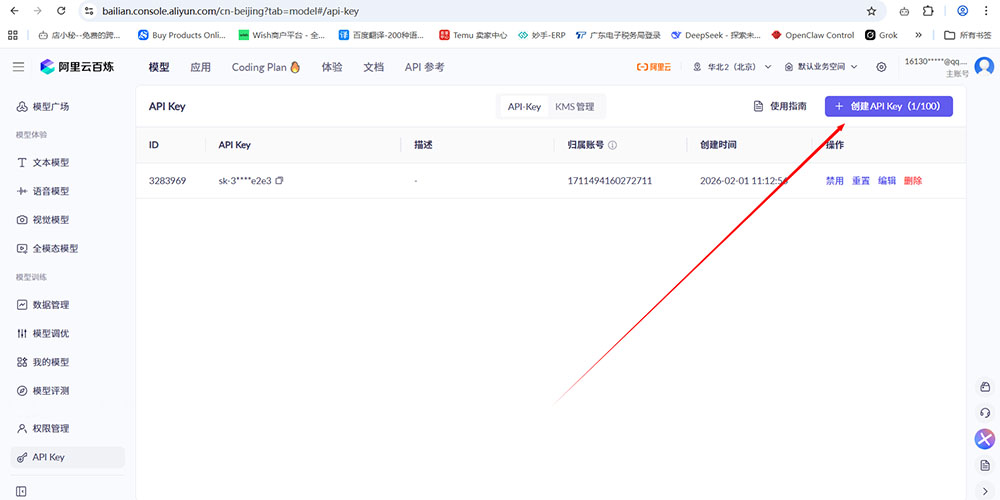Open the 体验 navigation tab
Image resolution: width=1000 pixels, height=500 pixels.
(332, 67)
